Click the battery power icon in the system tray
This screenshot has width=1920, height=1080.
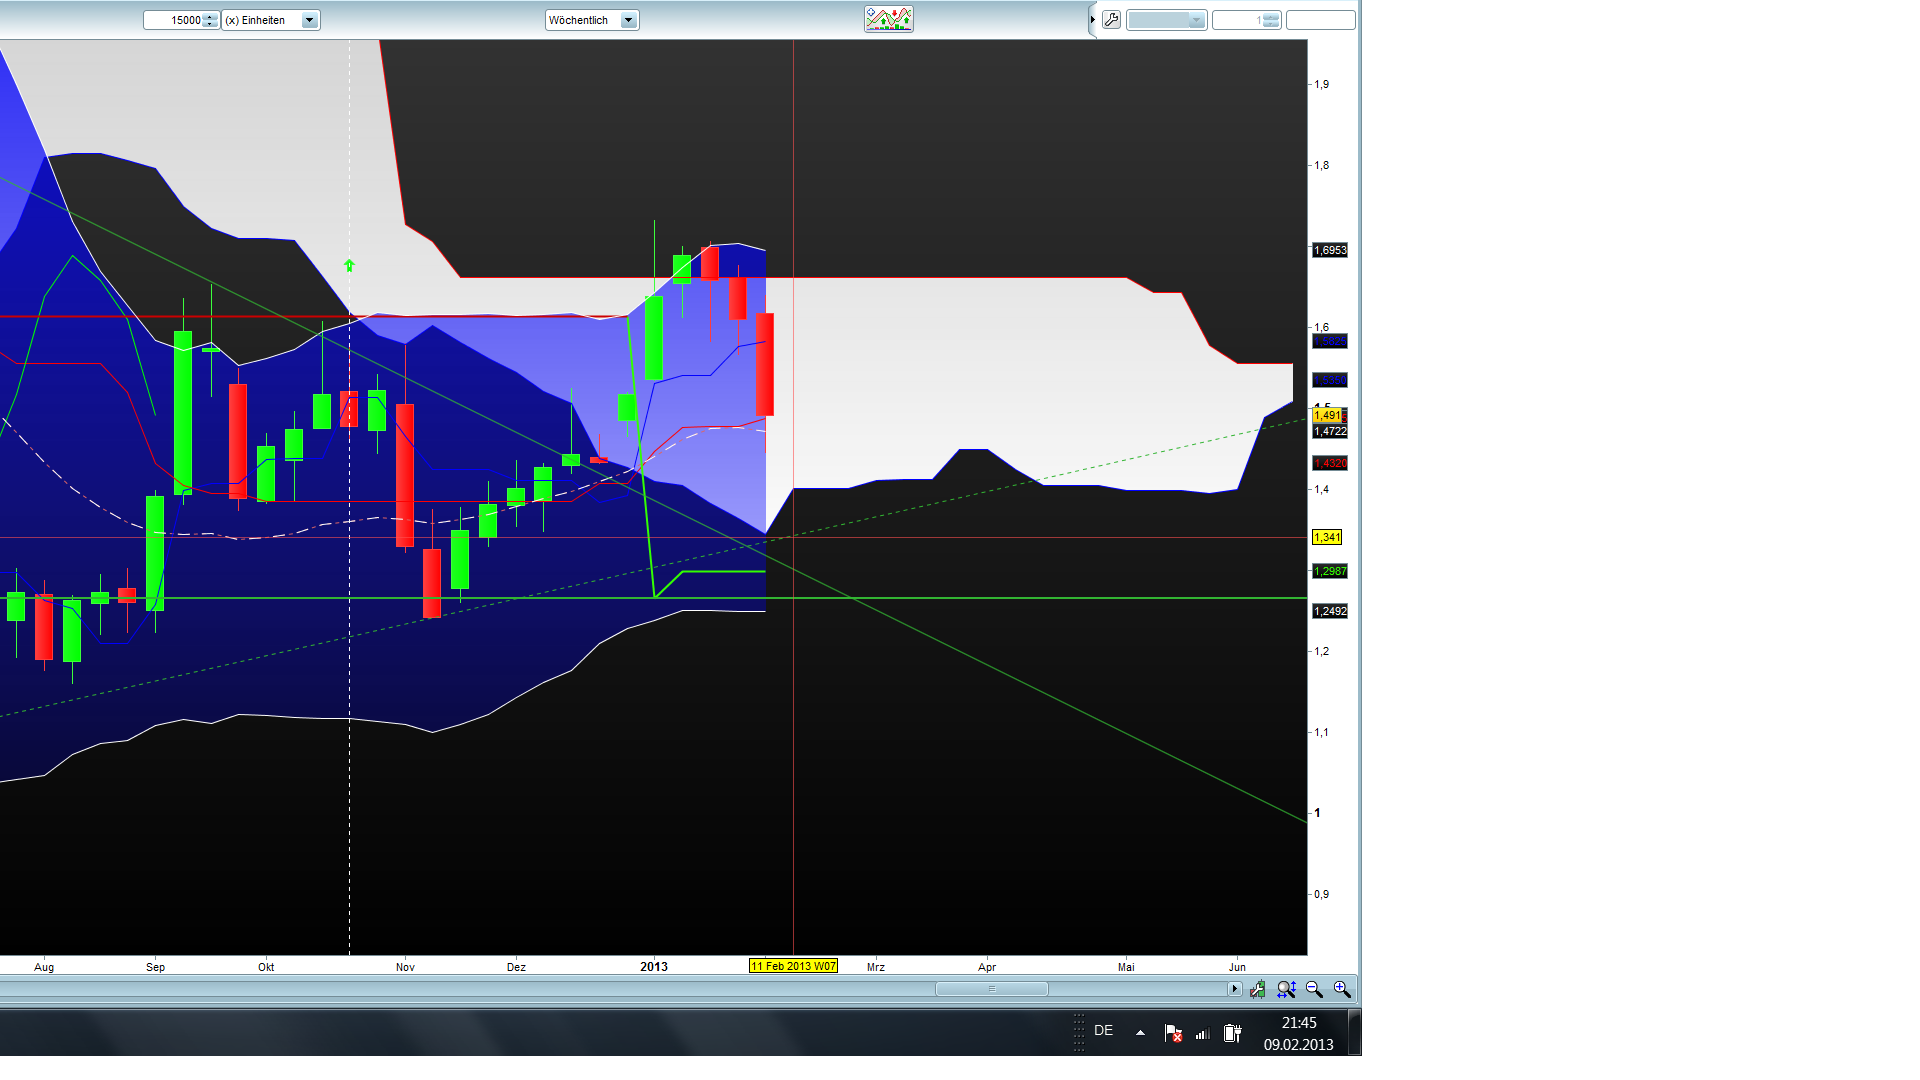tap(1231, 1032)
